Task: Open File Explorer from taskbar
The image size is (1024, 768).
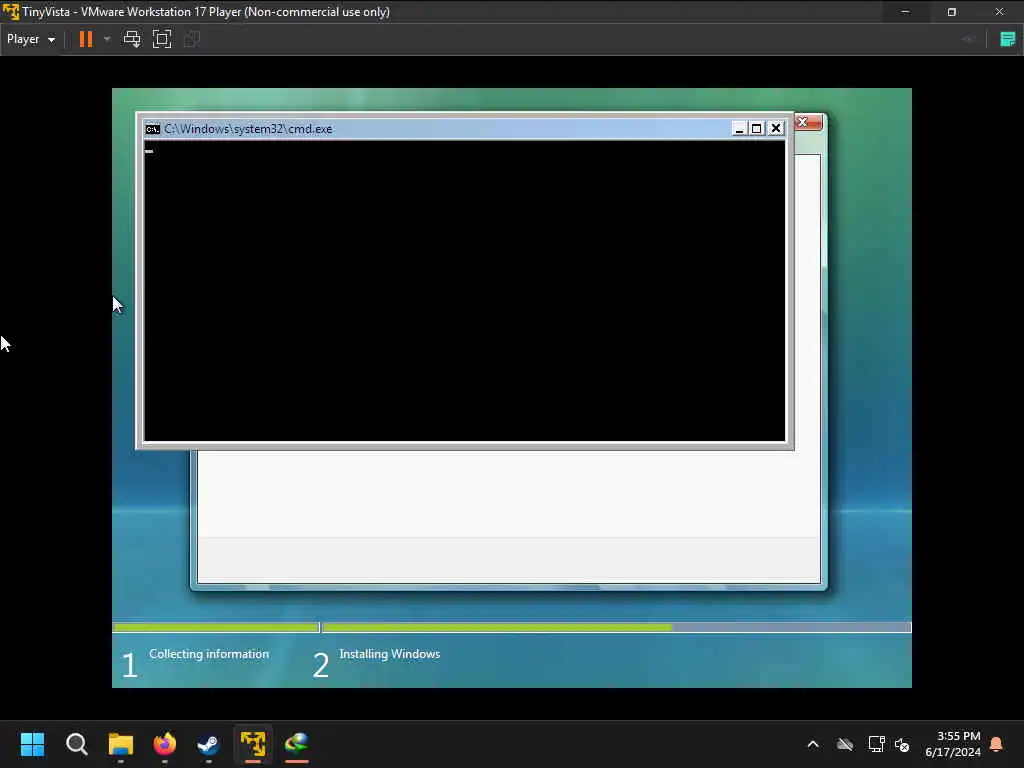Action: tap(121, 744)
